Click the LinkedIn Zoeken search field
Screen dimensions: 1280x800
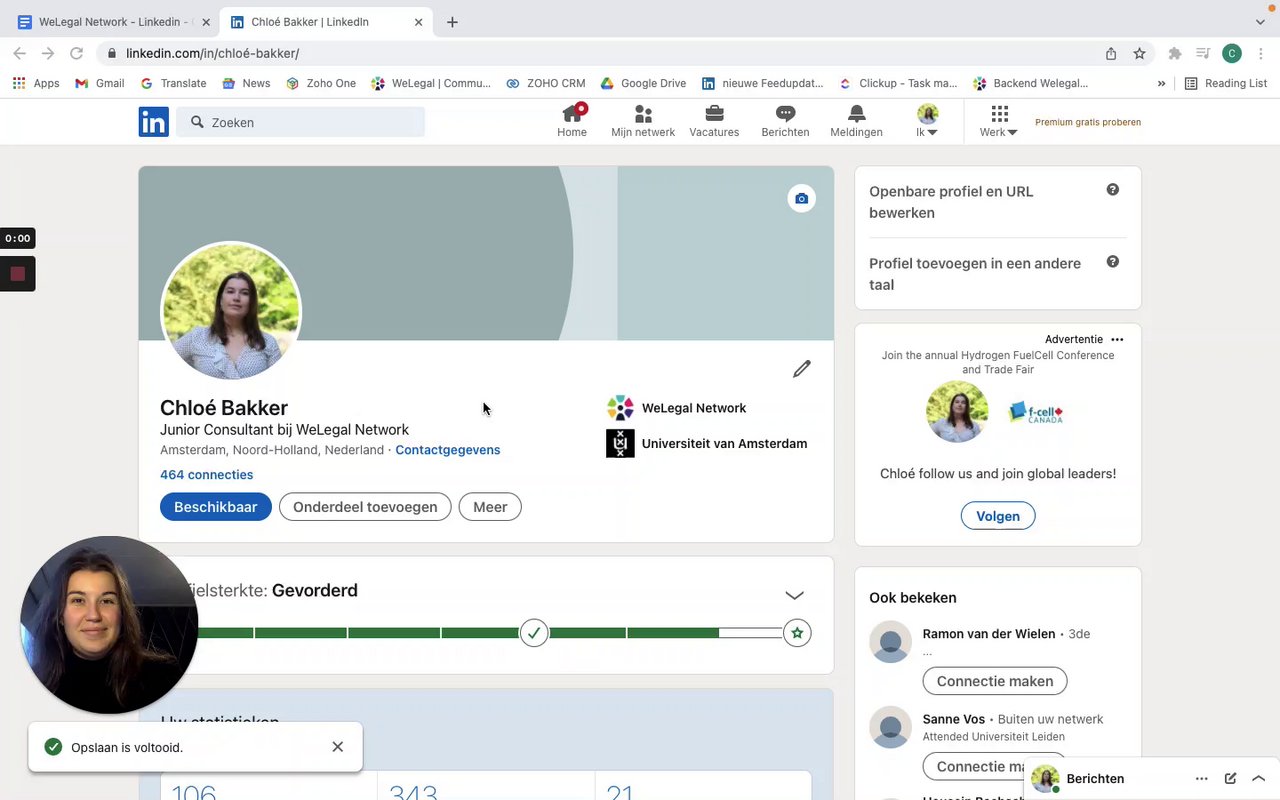(x=301, y=122)
